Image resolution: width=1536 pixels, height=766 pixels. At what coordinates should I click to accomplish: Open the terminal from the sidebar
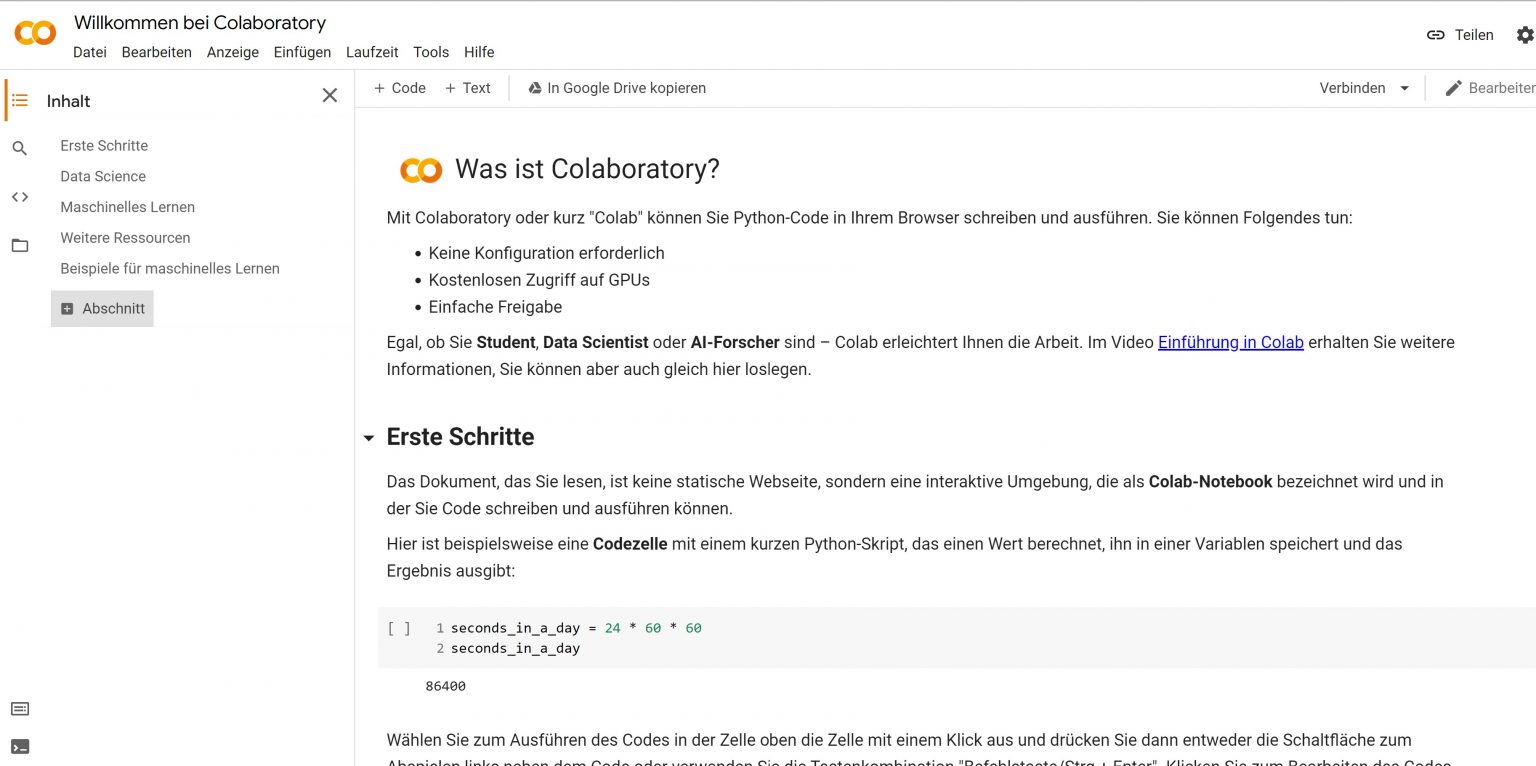[x=21, y=746]
